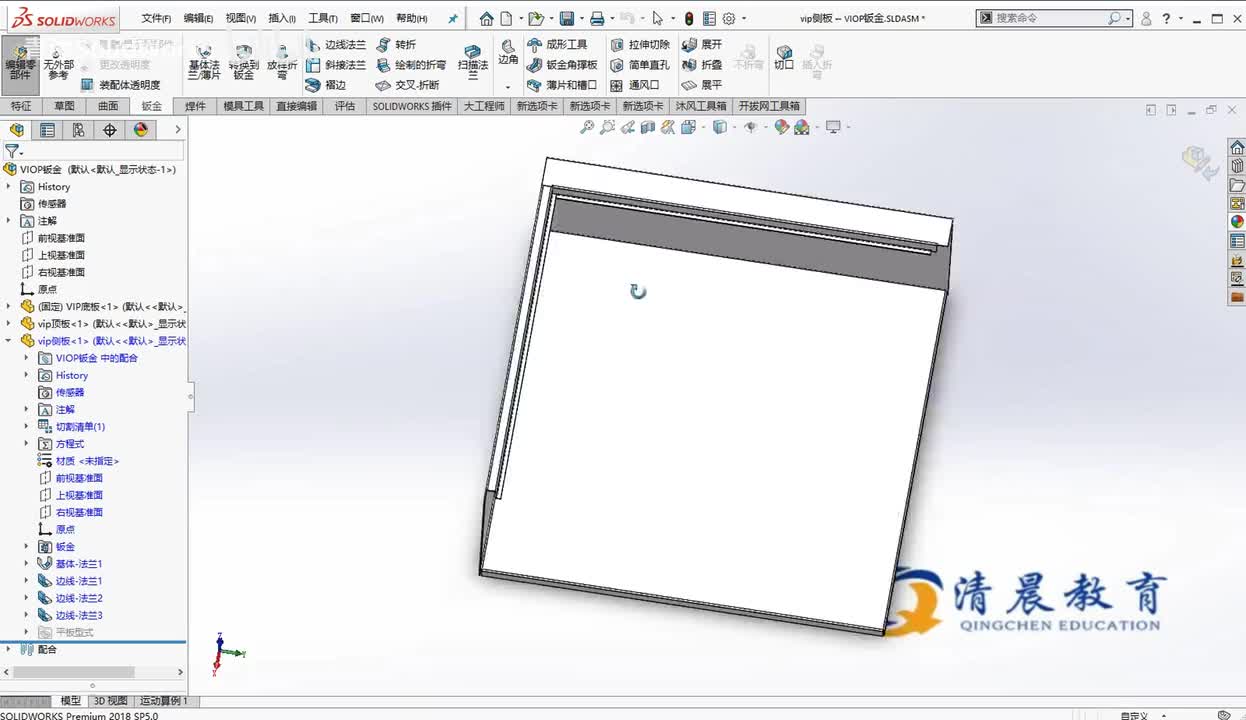Expand the vip顶板<1> component
This screenshot has width=1246, height=720.
(9, 324)
